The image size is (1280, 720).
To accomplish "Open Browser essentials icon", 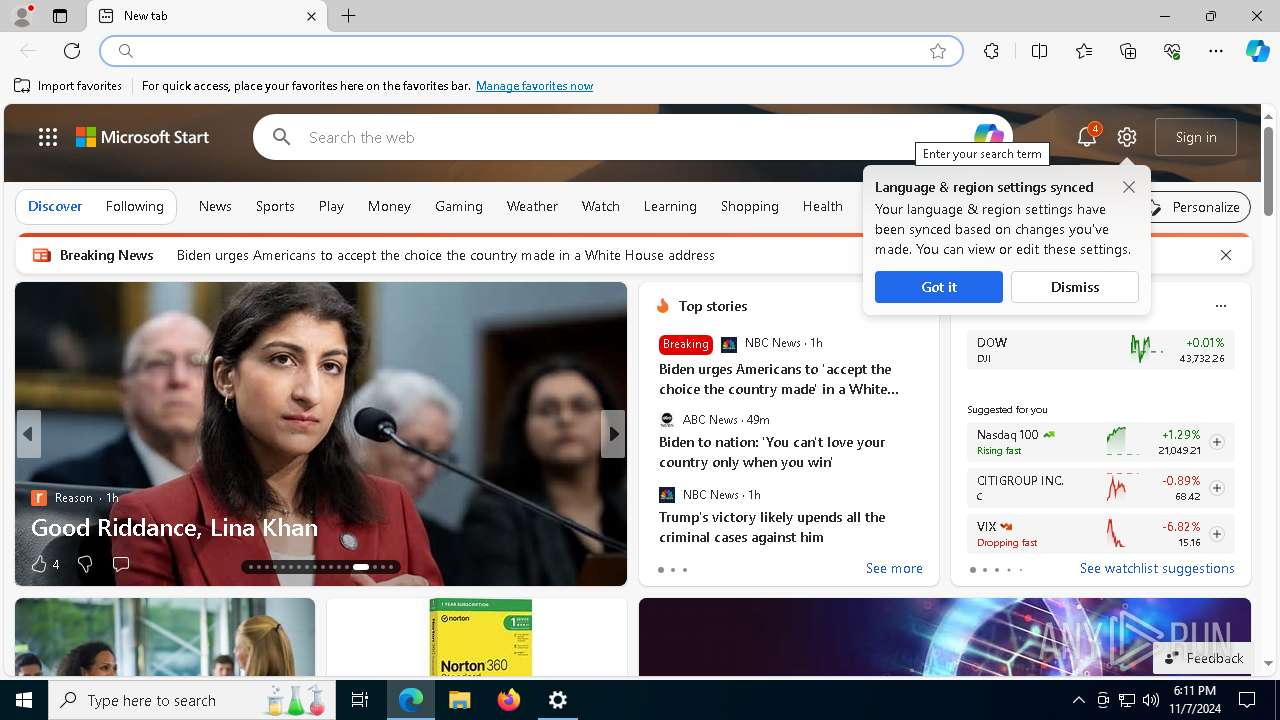I will click(1172, 51).
